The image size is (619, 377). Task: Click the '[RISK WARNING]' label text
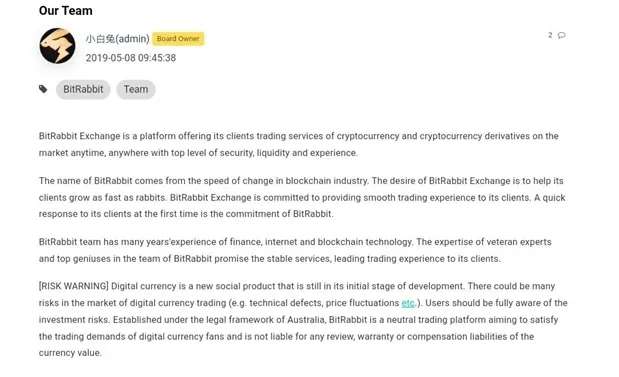tap(73, 286)
